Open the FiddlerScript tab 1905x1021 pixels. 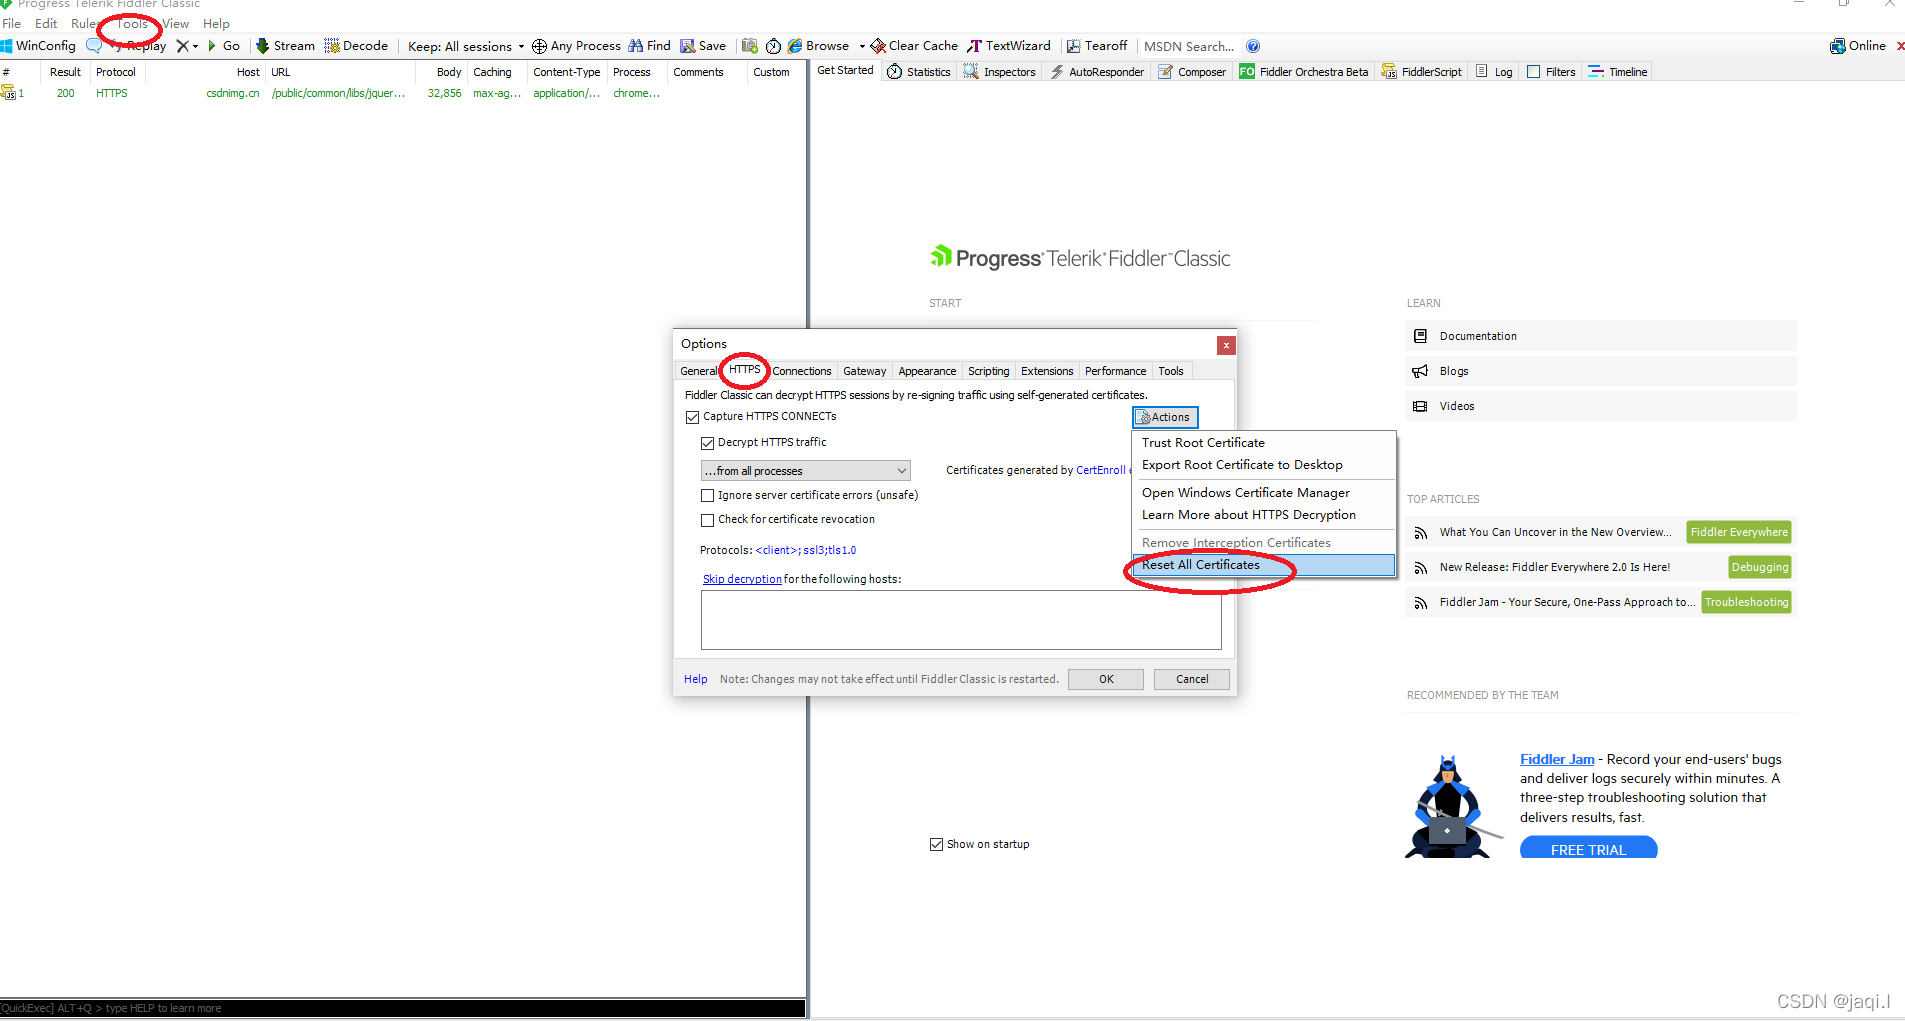click(x=1422, y=72)
